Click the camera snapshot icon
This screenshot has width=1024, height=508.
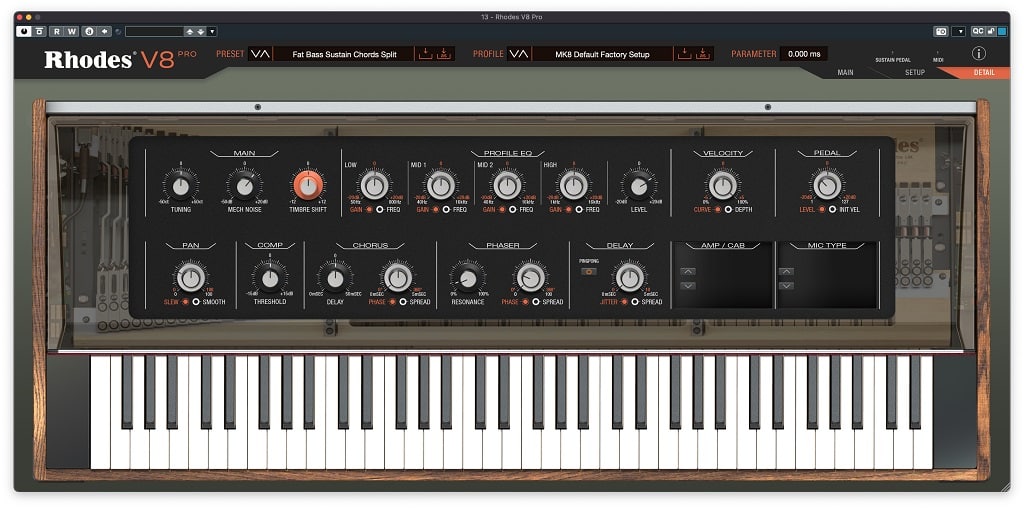941,31
